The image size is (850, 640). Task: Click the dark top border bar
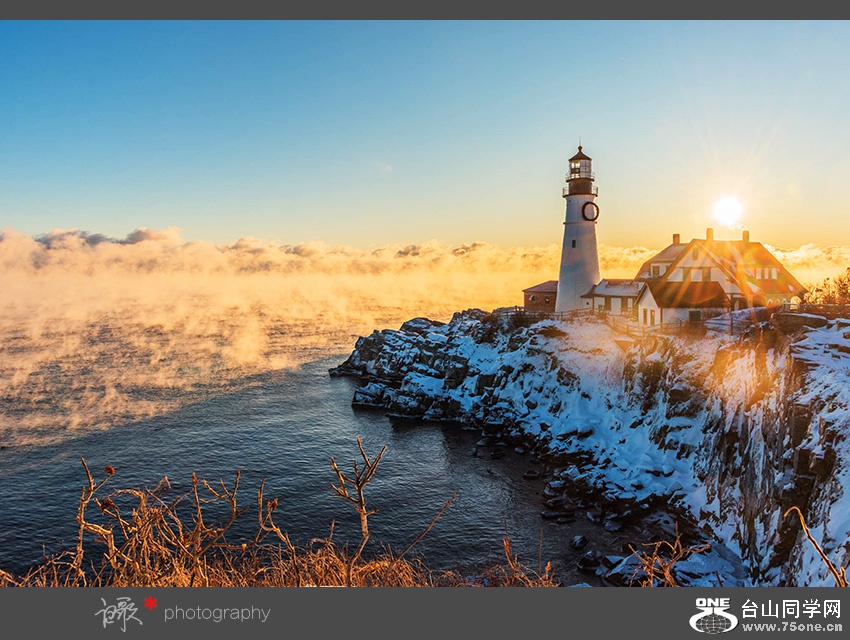point(425,9)
